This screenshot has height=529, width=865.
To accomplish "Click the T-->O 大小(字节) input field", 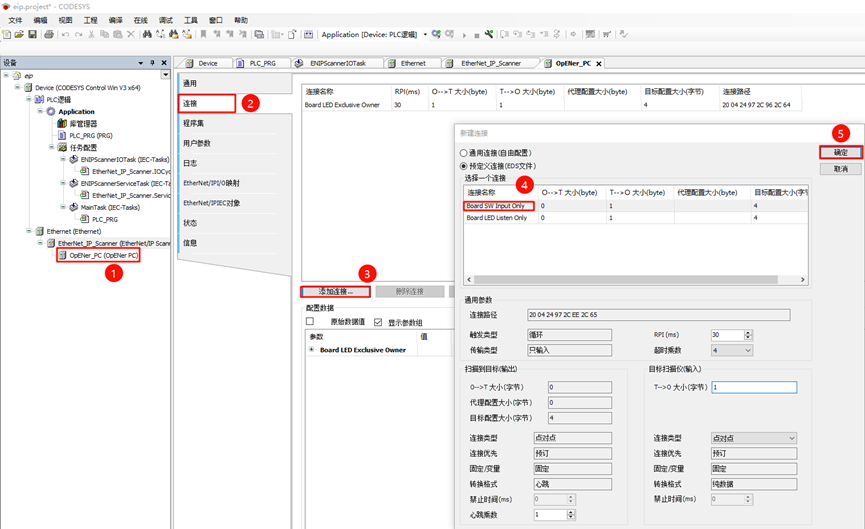I will point(754,387).
